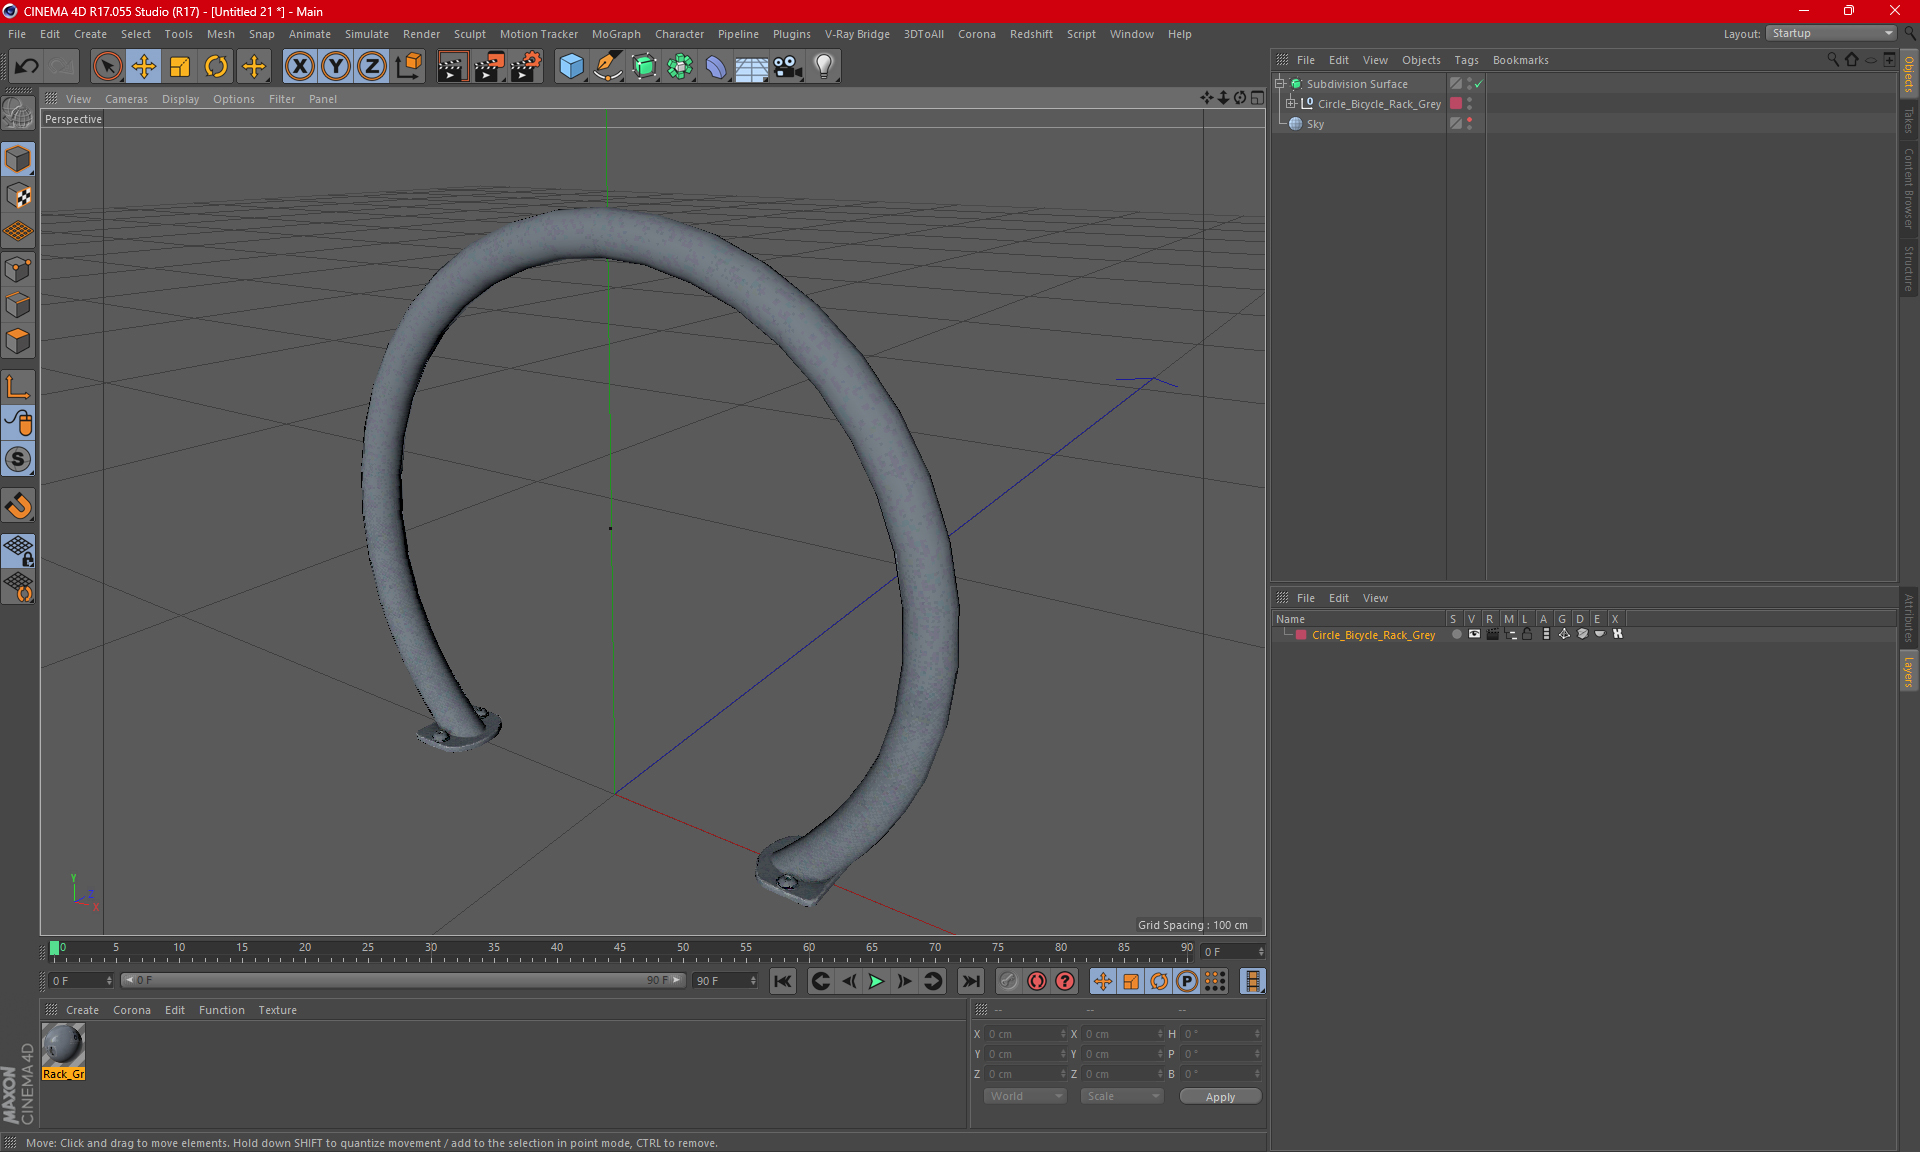Switch to Texture mode checkerboard icon
The image size is (1920, 1152).
18,196
